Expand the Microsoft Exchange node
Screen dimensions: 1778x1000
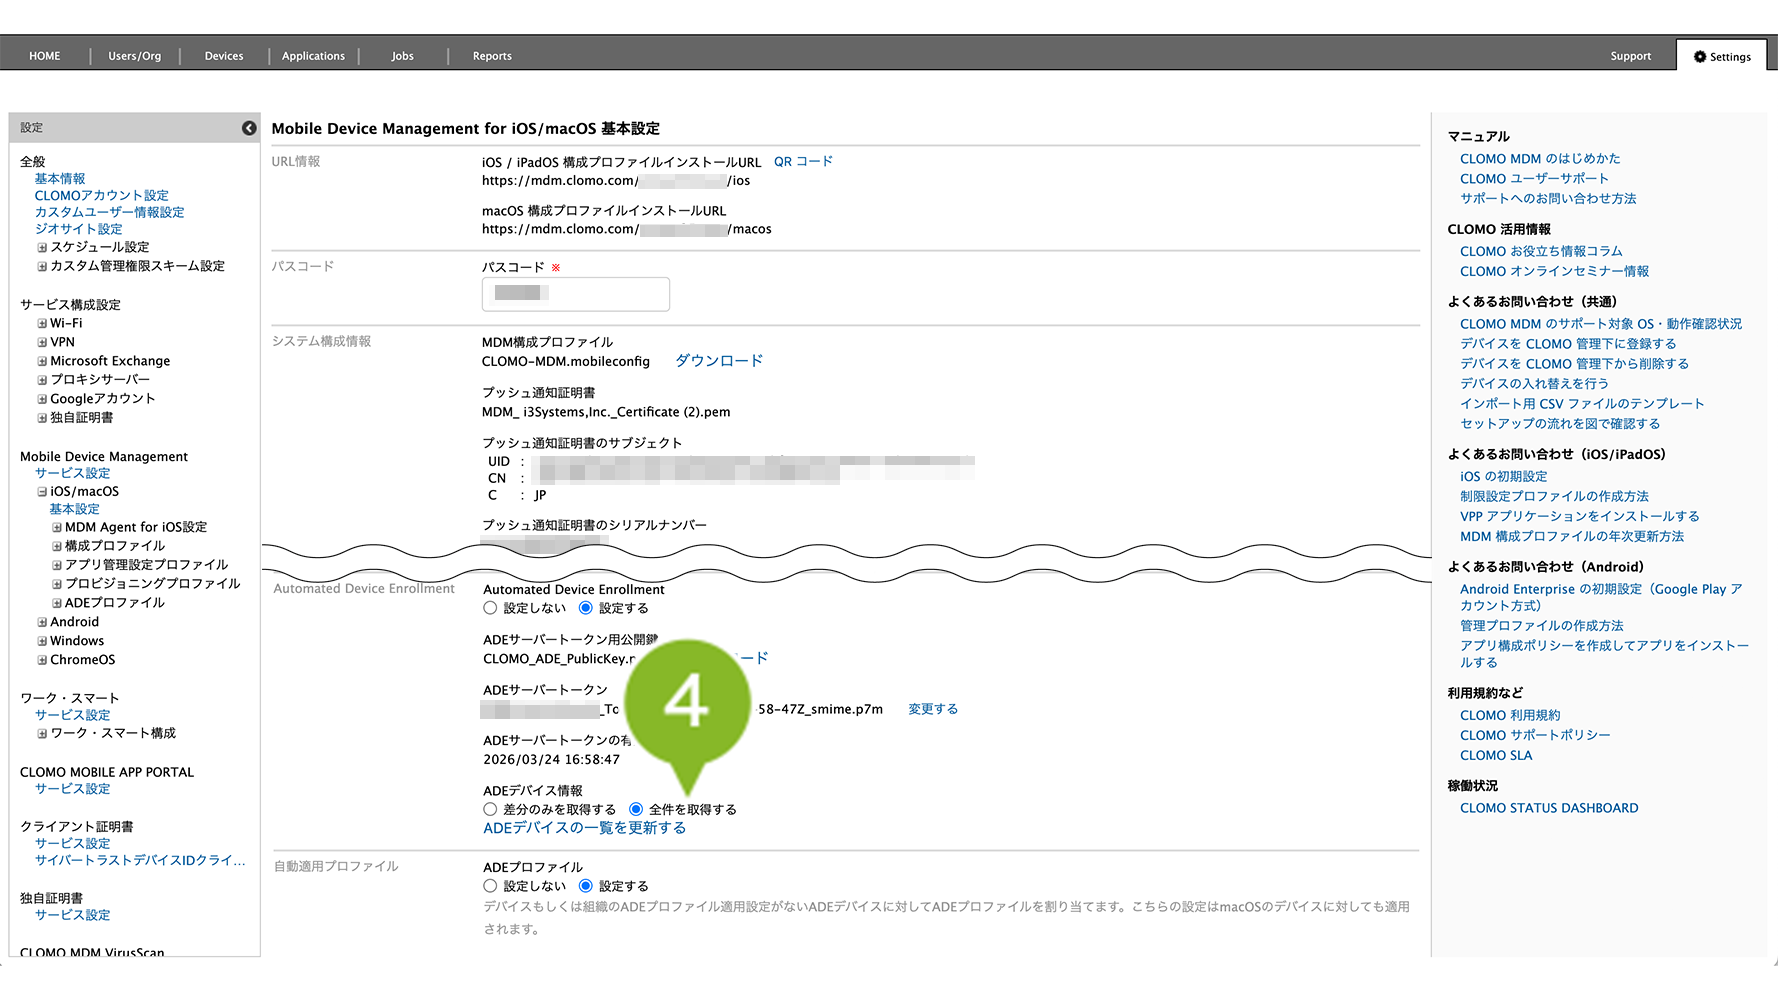[x=42, y=361]
